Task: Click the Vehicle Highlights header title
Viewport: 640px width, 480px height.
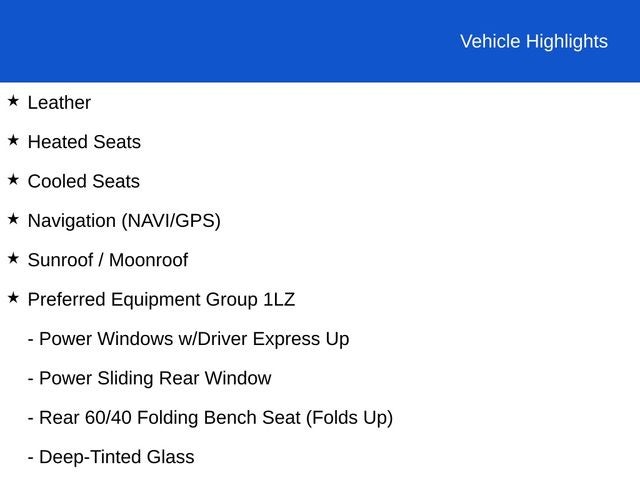Action: click(x=533, y=41)
